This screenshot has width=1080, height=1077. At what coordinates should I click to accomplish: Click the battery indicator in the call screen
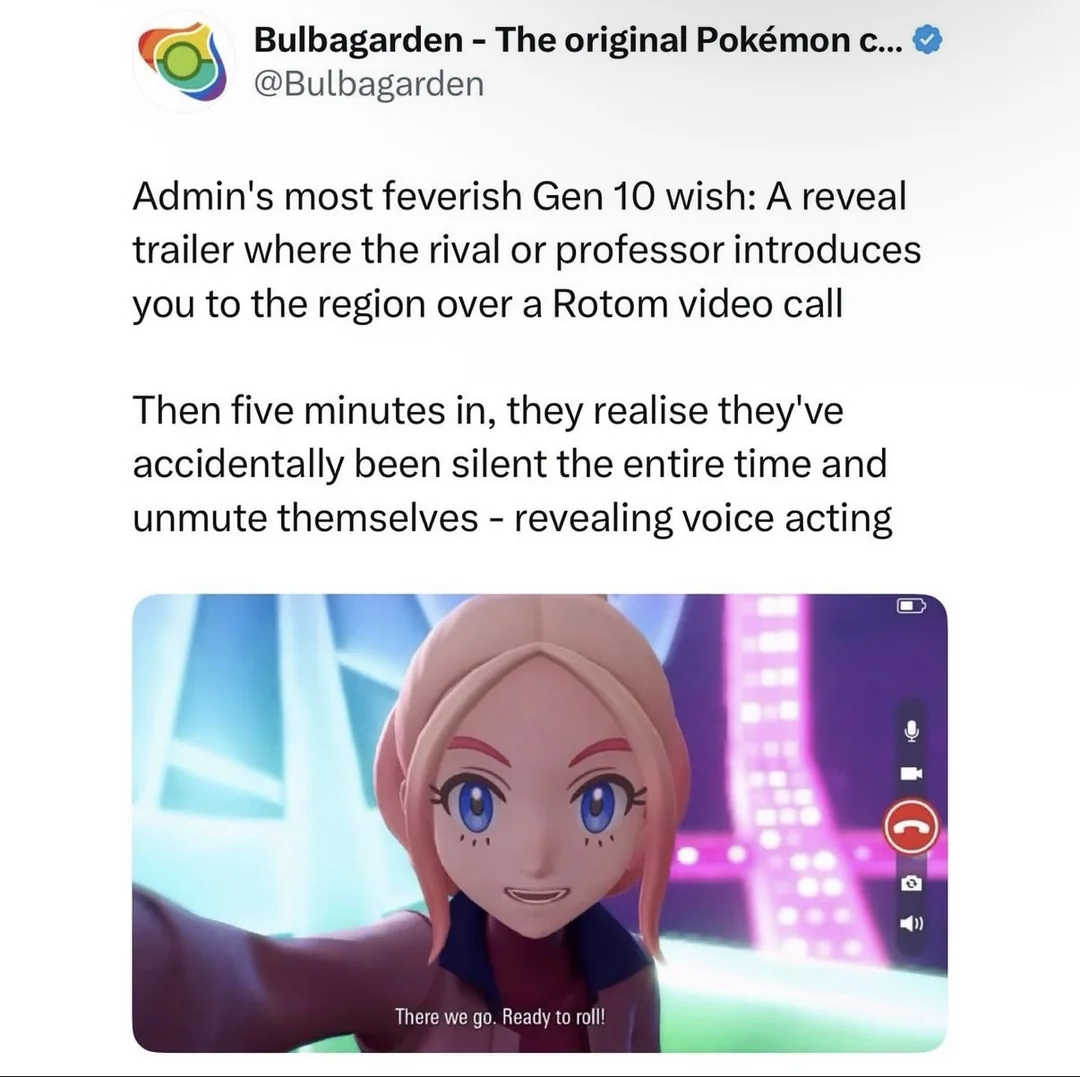pos(911,606)
